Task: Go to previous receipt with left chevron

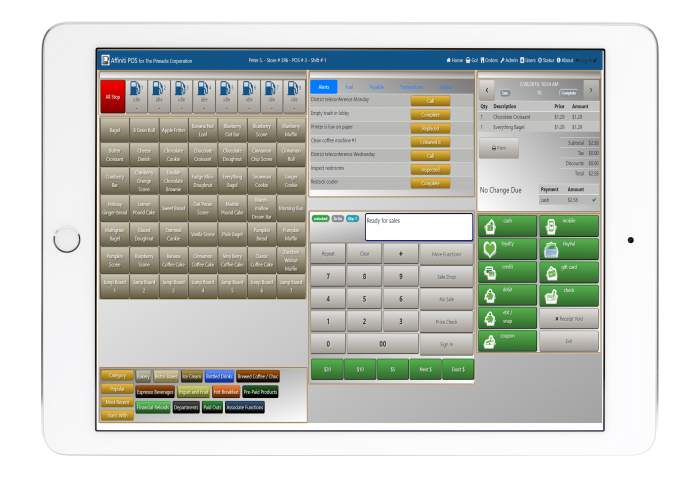Action: click(487, 88)
